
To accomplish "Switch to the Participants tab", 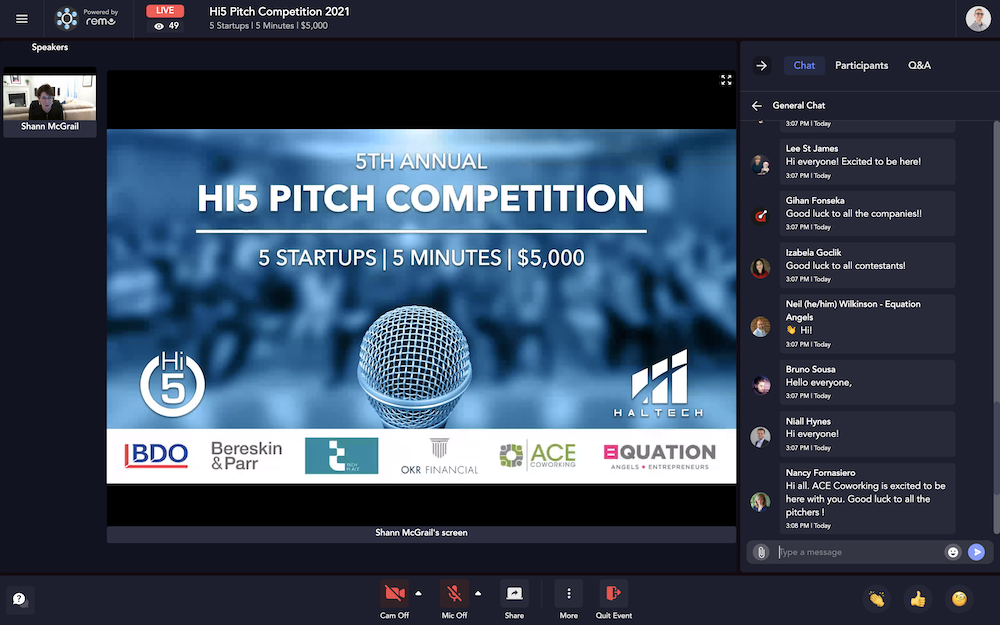I will [861, 65].
